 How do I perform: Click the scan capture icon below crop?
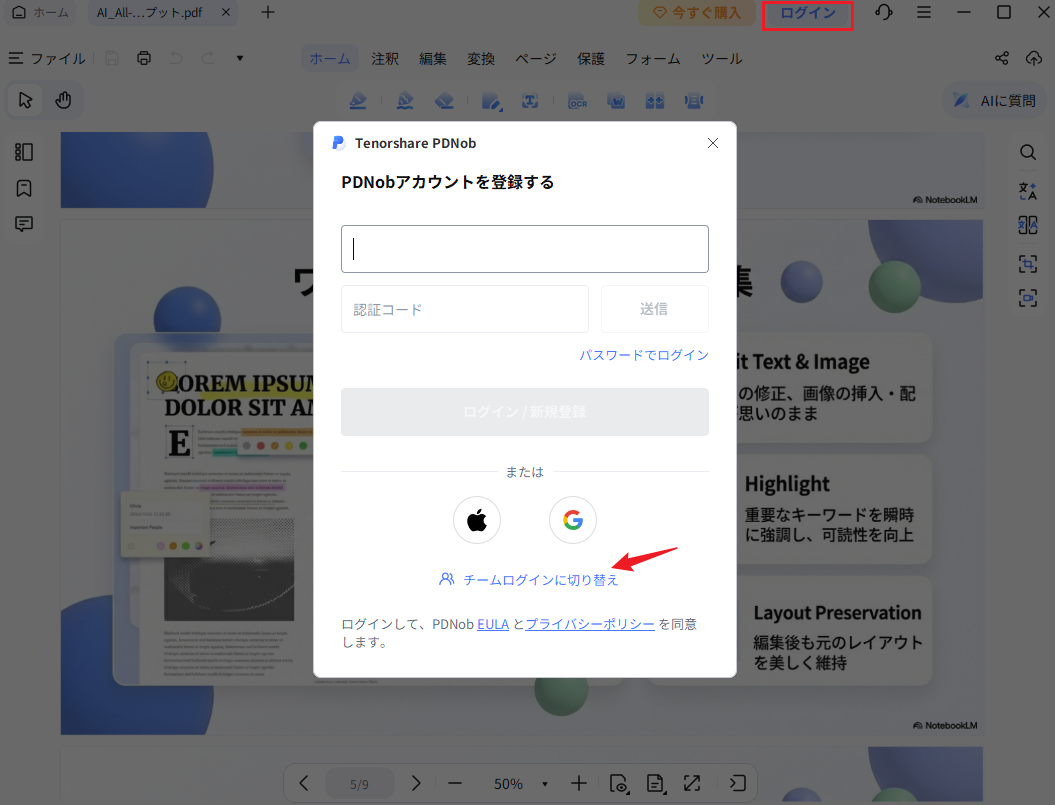1027,298
